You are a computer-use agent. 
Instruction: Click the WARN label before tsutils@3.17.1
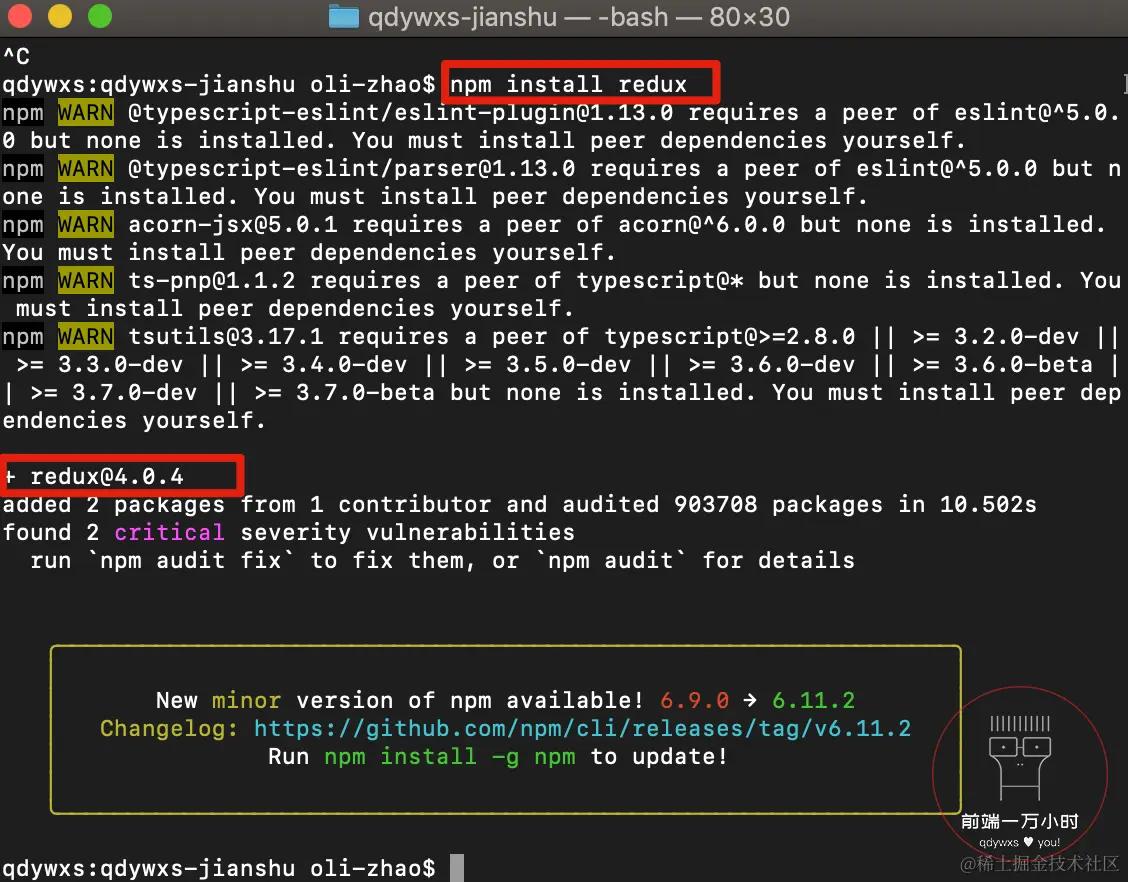coord(86,337)
